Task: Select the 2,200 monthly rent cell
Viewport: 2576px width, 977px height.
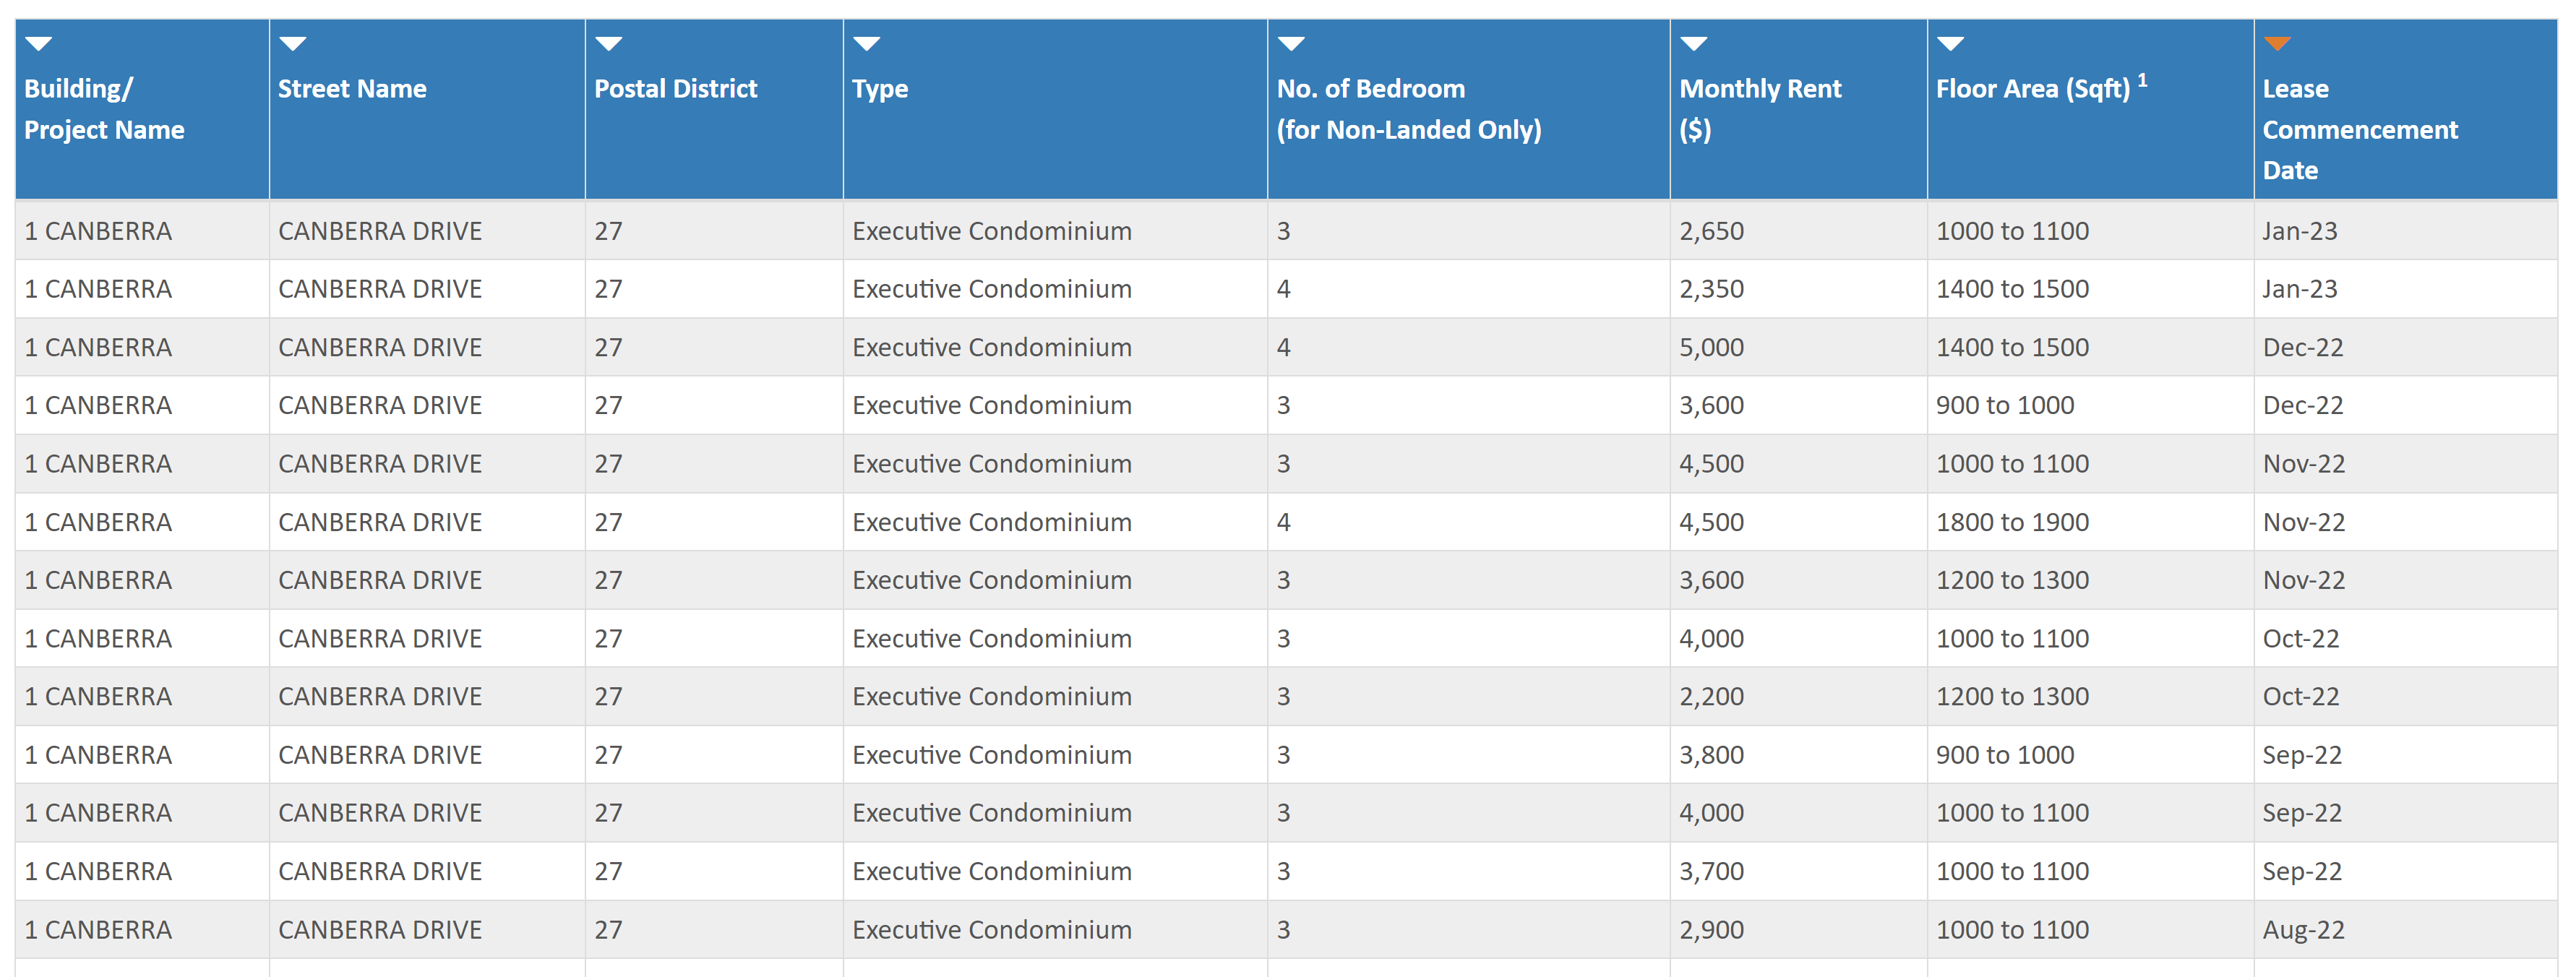Action: point(1711,696)
